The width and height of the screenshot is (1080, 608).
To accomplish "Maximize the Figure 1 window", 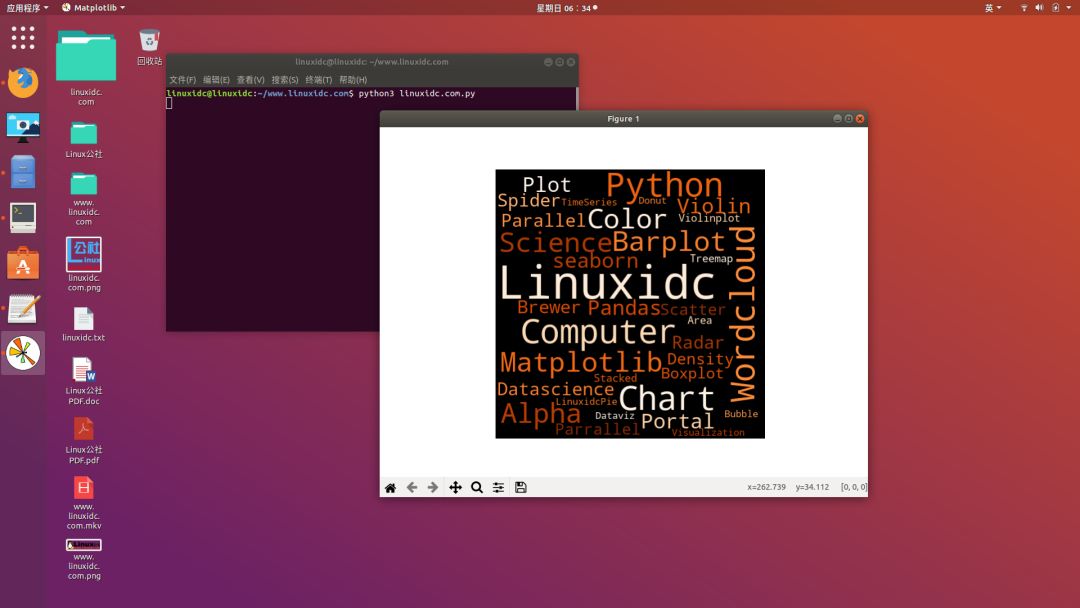I will click(849, 118).
